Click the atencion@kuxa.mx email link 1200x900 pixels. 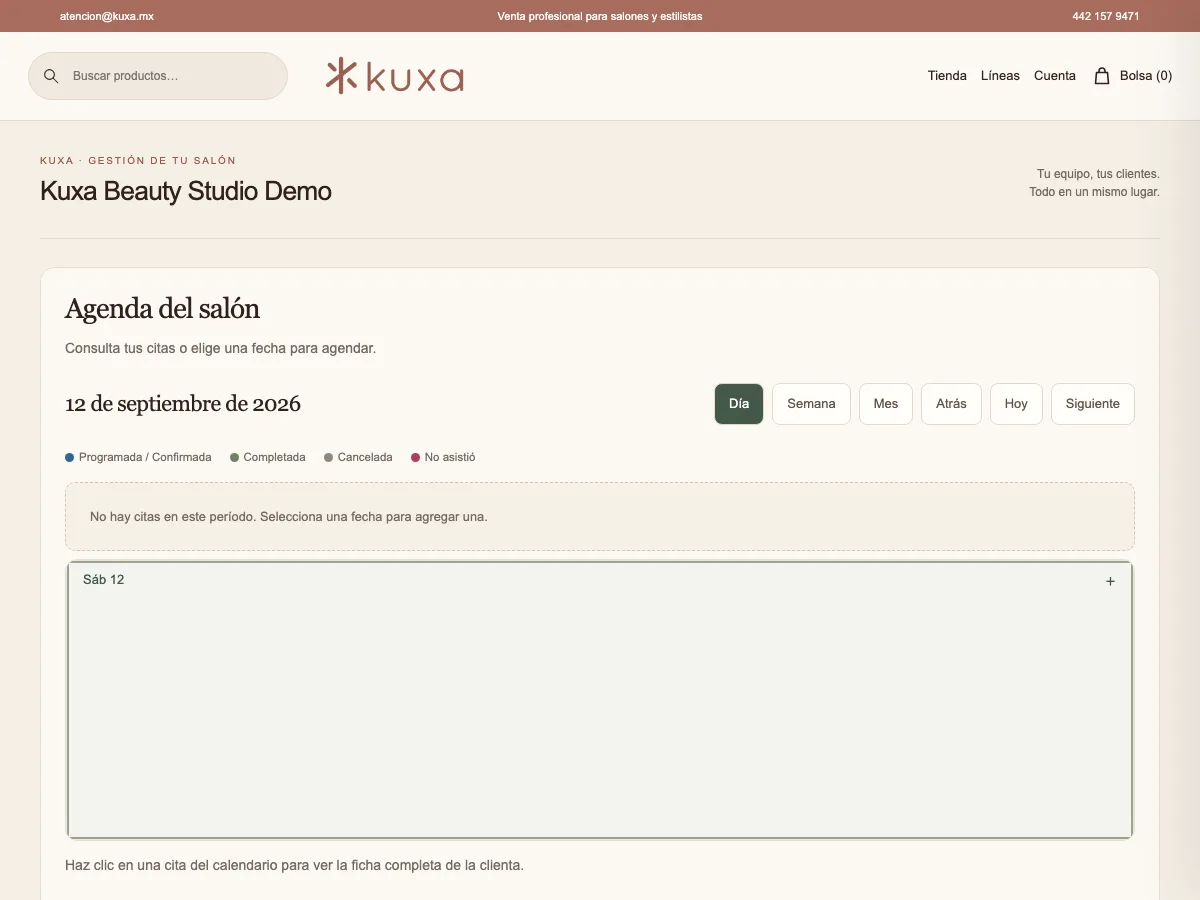pos(107,16)
